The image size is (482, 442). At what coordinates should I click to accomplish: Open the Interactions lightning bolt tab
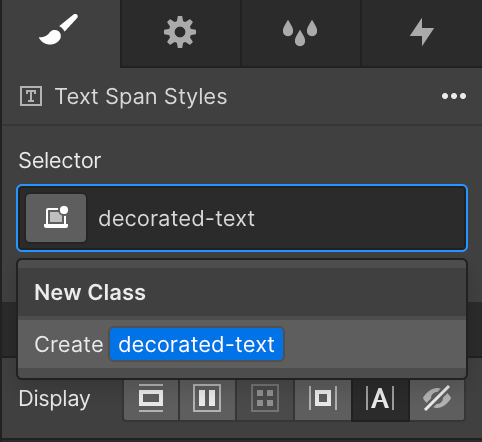pos(422,32)
